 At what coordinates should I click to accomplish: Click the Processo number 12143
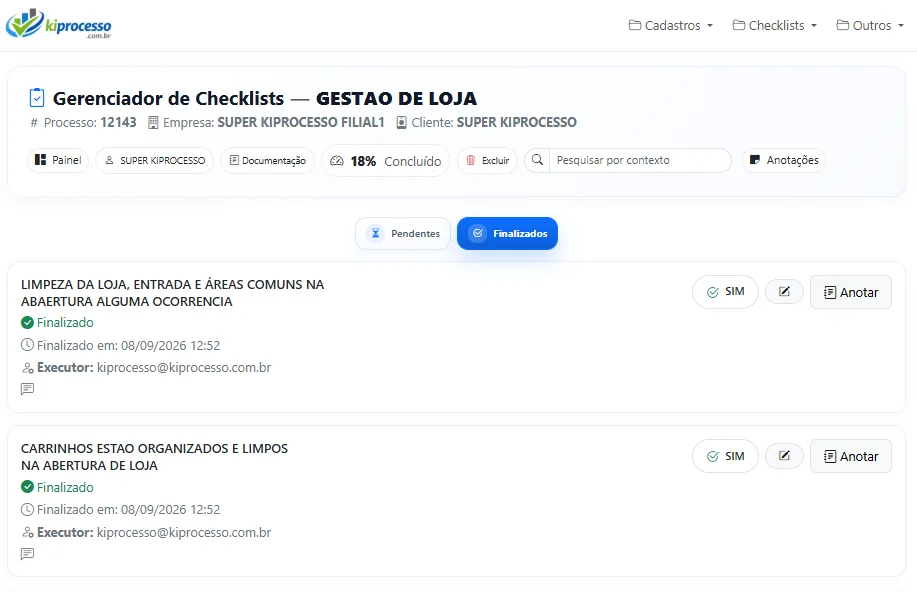(x=118, y=122)
